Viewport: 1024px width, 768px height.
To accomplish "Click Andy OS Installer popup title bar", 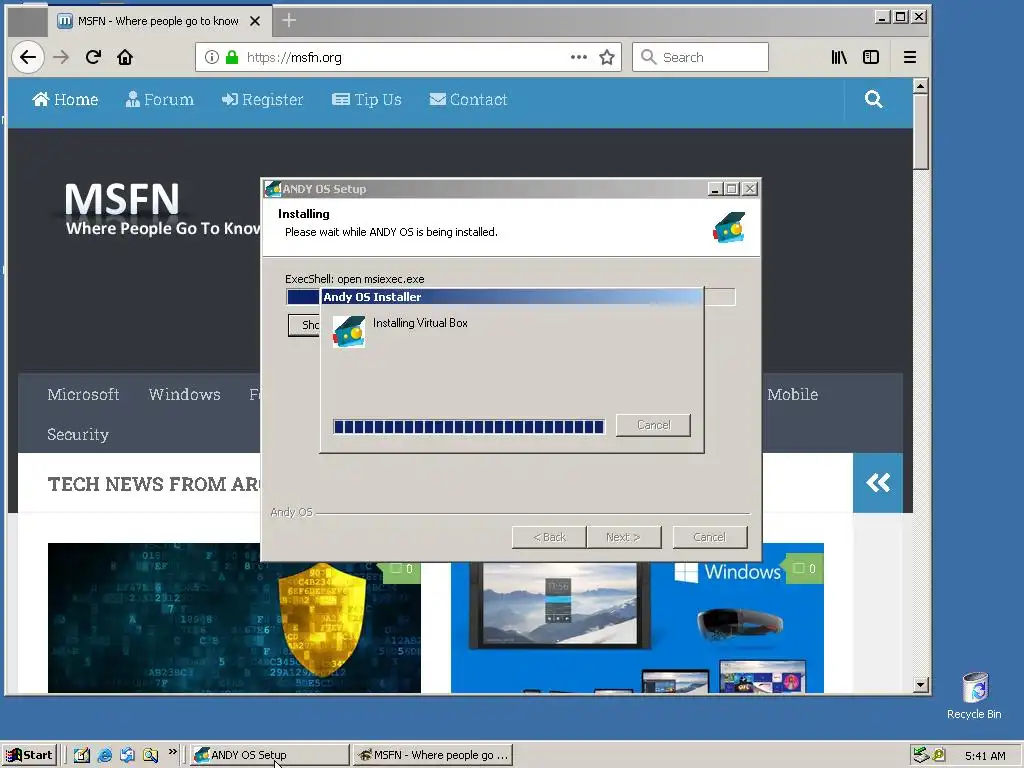I will tap(512, 296).
